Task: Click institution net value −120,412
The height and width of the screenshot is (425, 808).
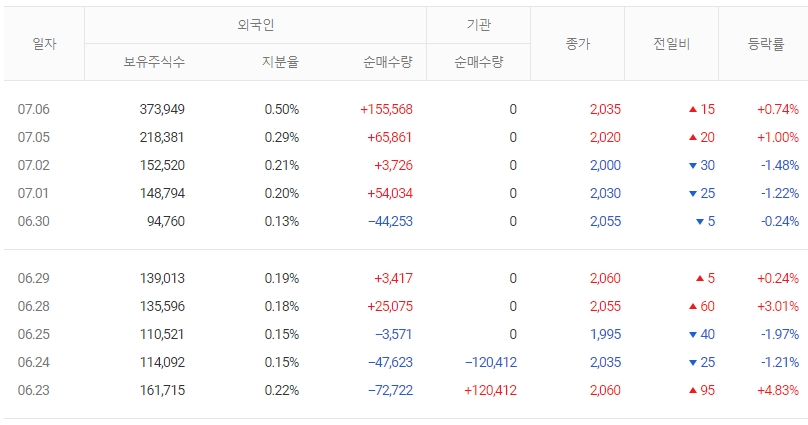Action: [x=491, y=362]
